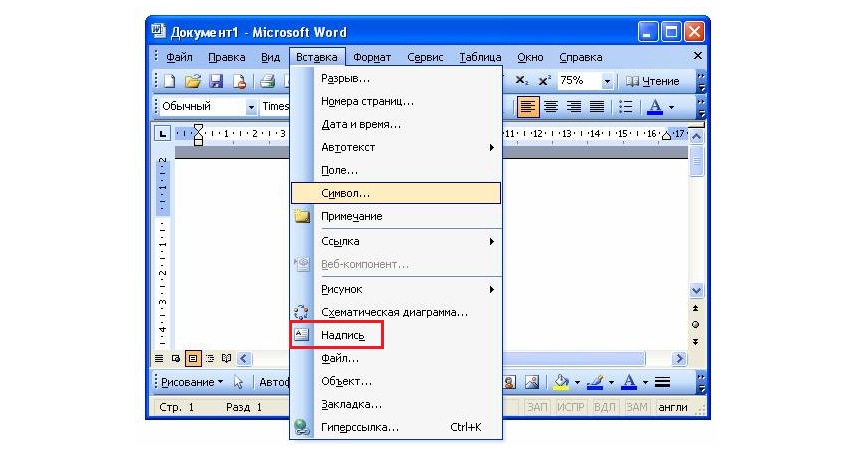Viewport: 842px width, 452px height.
Task: Open the Таблица menu
Action: (480, 57)
